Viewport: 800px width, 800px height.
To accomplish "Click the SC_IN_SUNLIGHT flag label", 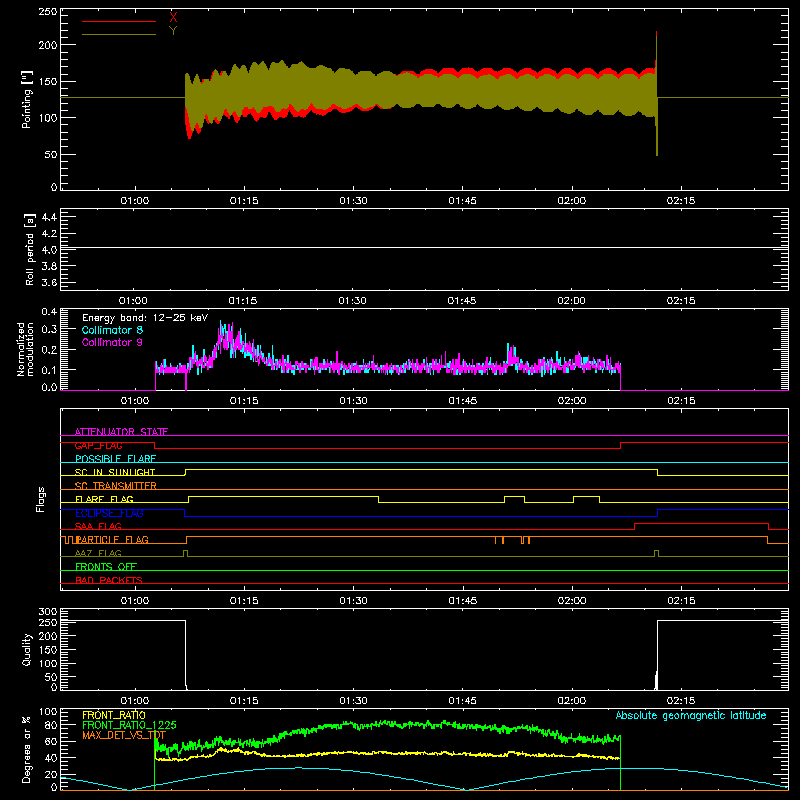I will tap(115, 472).
